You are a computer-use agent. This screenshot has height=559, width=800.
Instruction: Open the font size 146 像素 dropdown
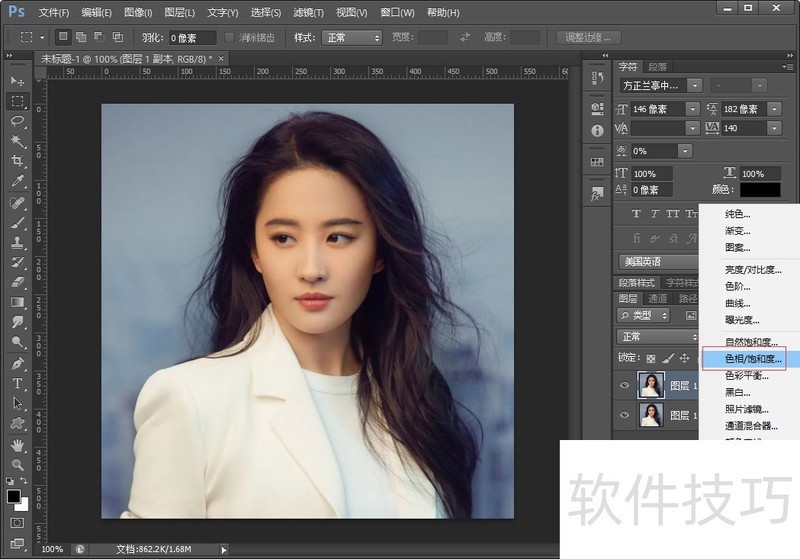coord(692,109)
